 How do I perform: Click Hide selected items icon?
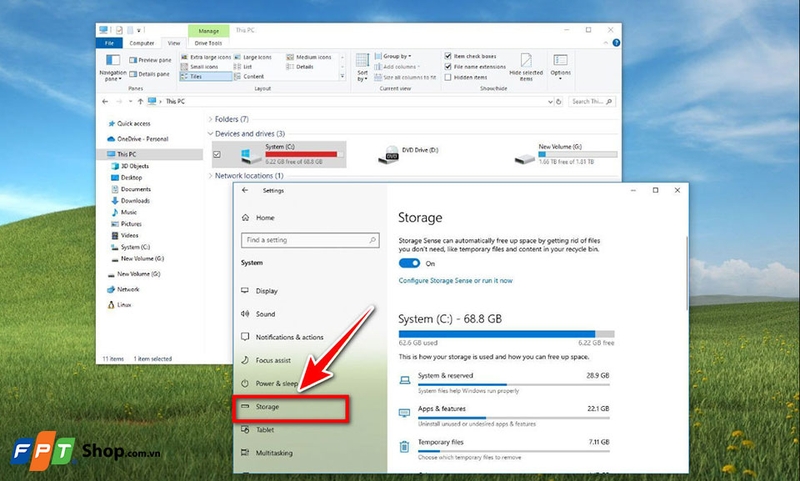click(526, 67)
